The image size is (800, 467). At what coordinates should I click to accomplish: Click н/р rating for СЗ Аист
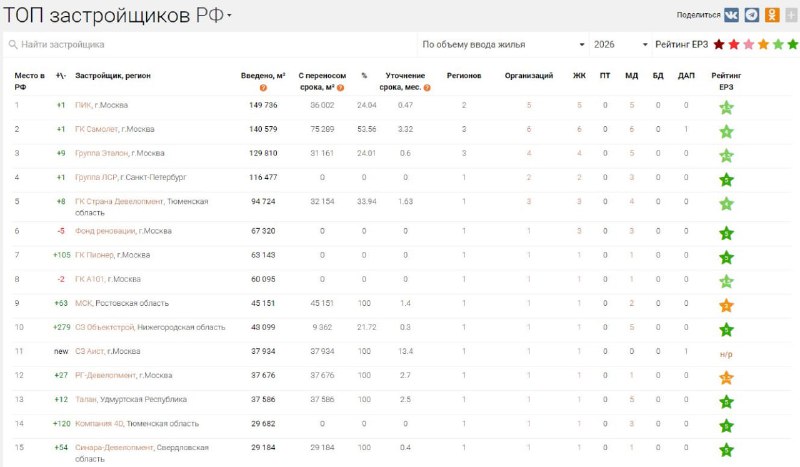(x=726, y=354)
